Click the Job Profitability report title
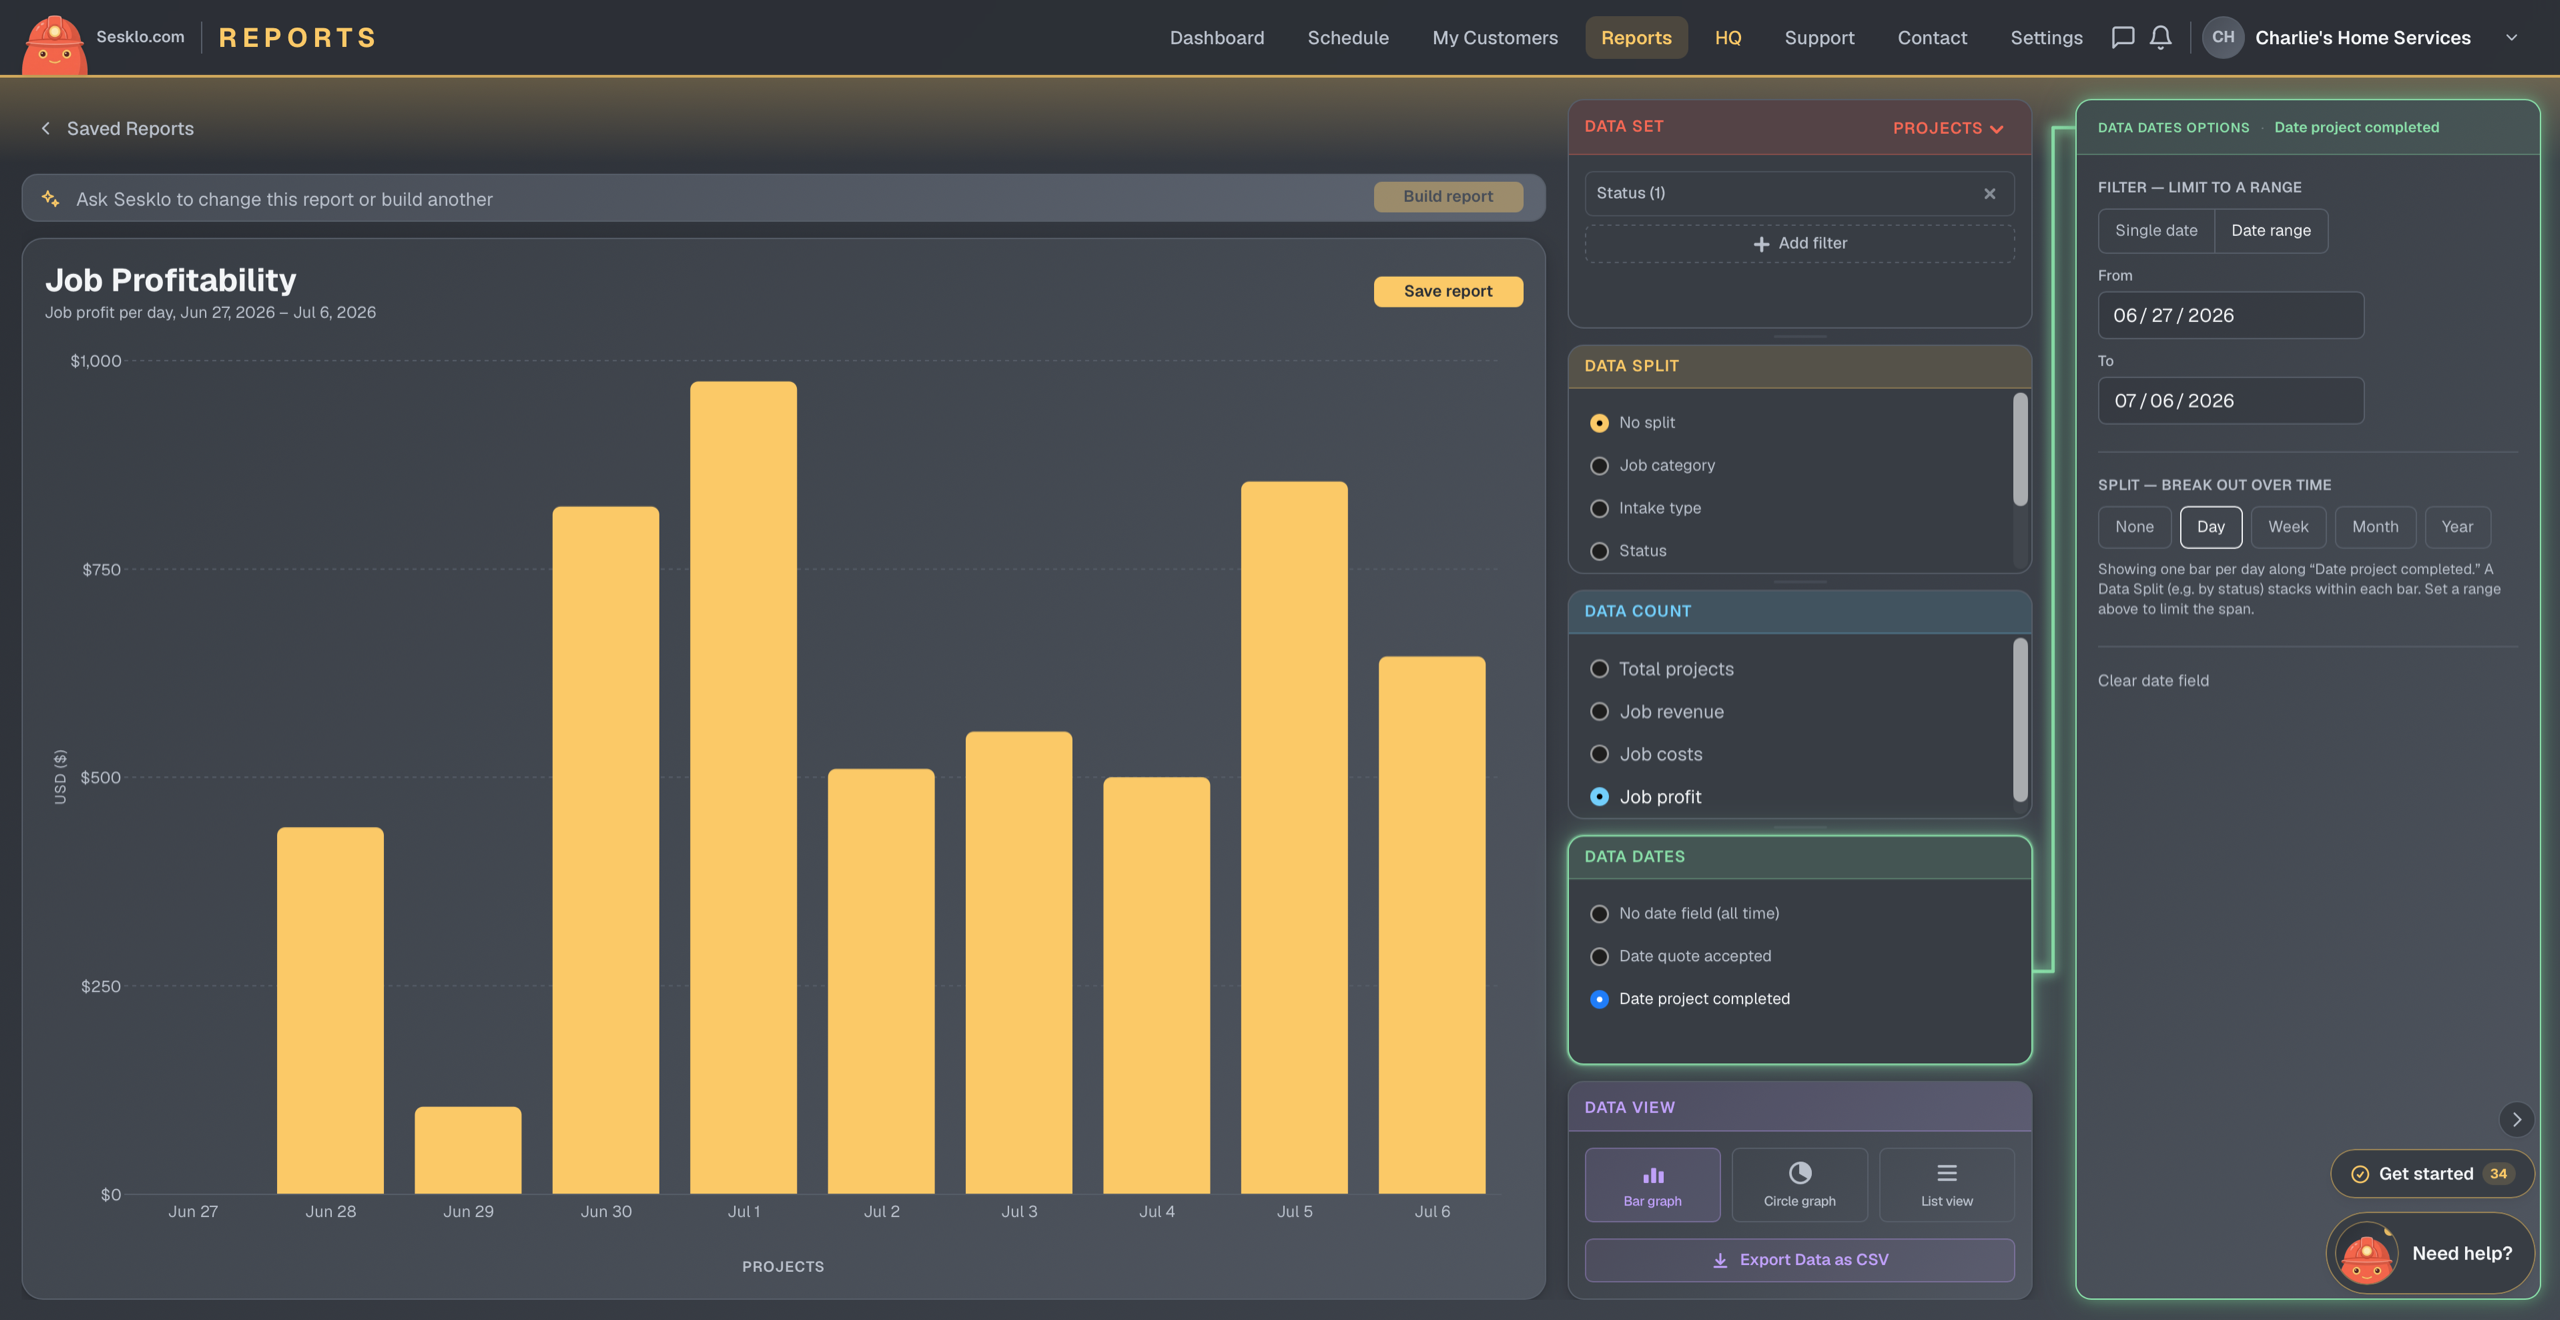The image size is (2560, 1320). point(171,280)
